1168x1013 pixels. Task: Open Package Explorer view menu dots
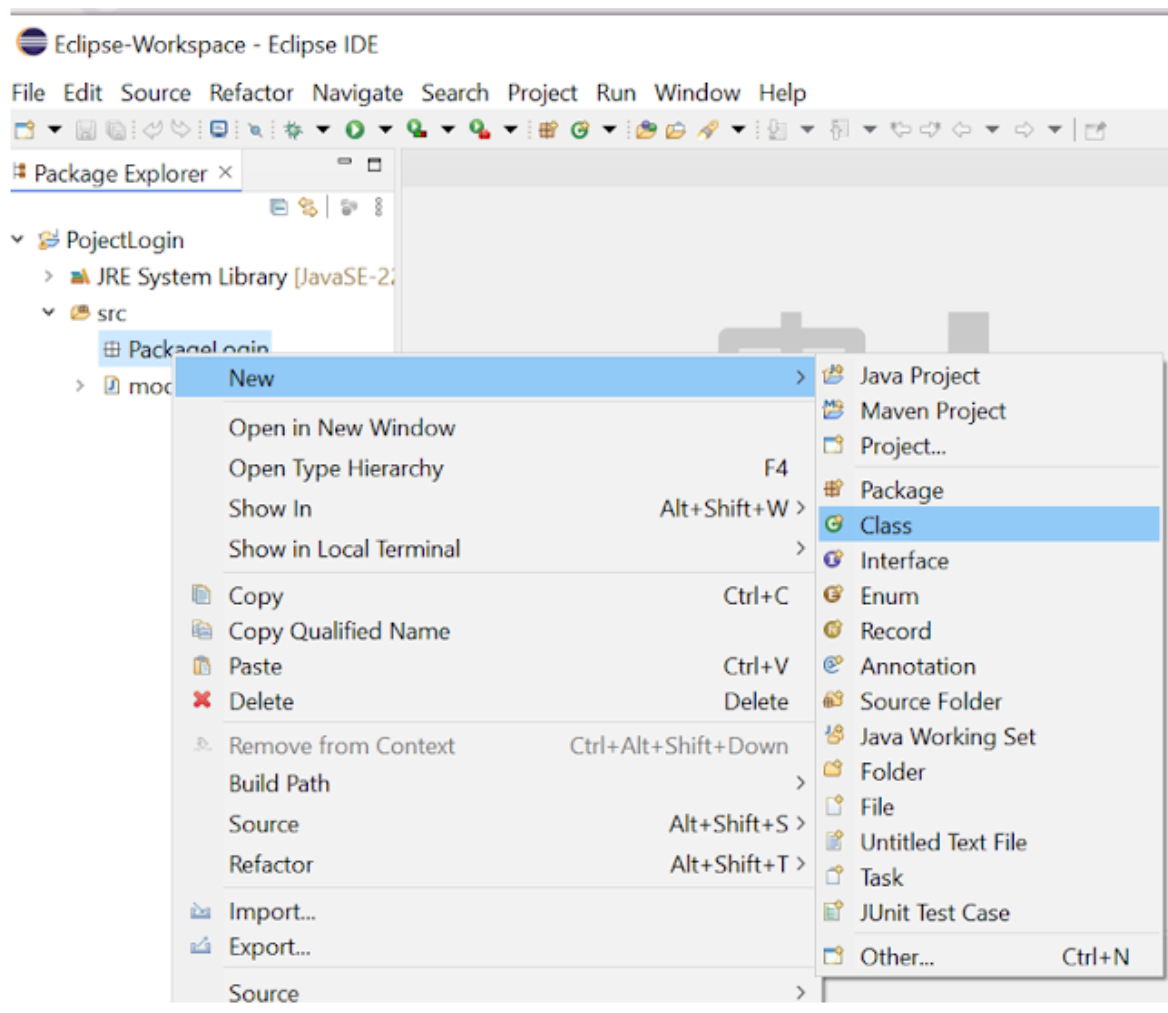pos(378,206)
